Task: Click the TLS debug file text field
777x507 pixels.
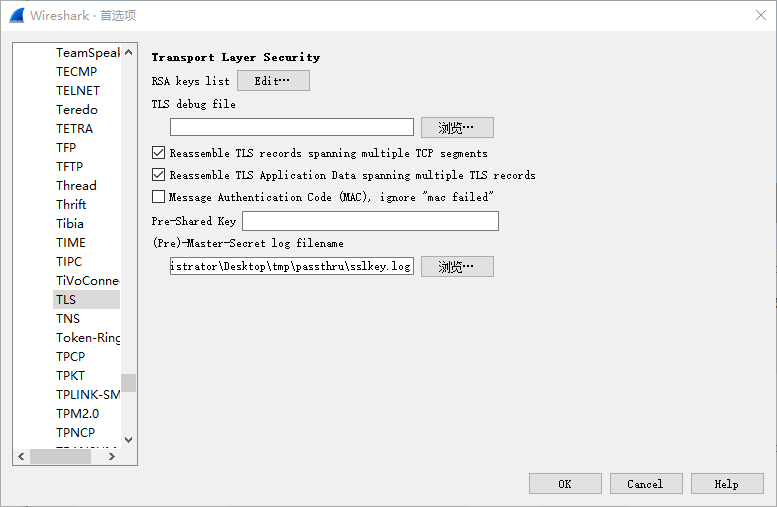Action: click(292, 127)
